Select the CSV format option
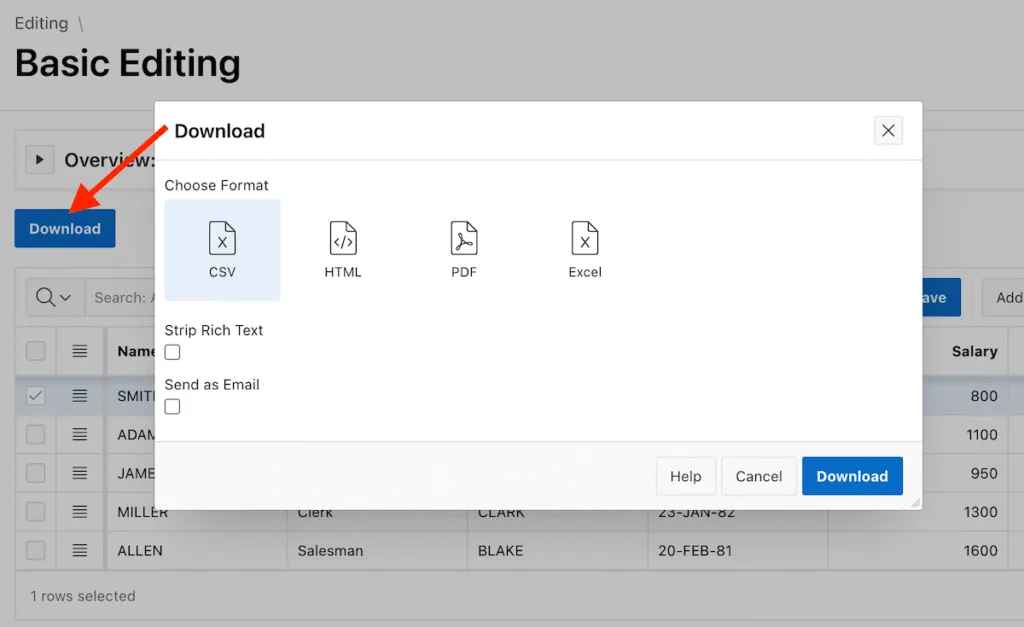This screenshot has height=627, width=1024. 222,250
